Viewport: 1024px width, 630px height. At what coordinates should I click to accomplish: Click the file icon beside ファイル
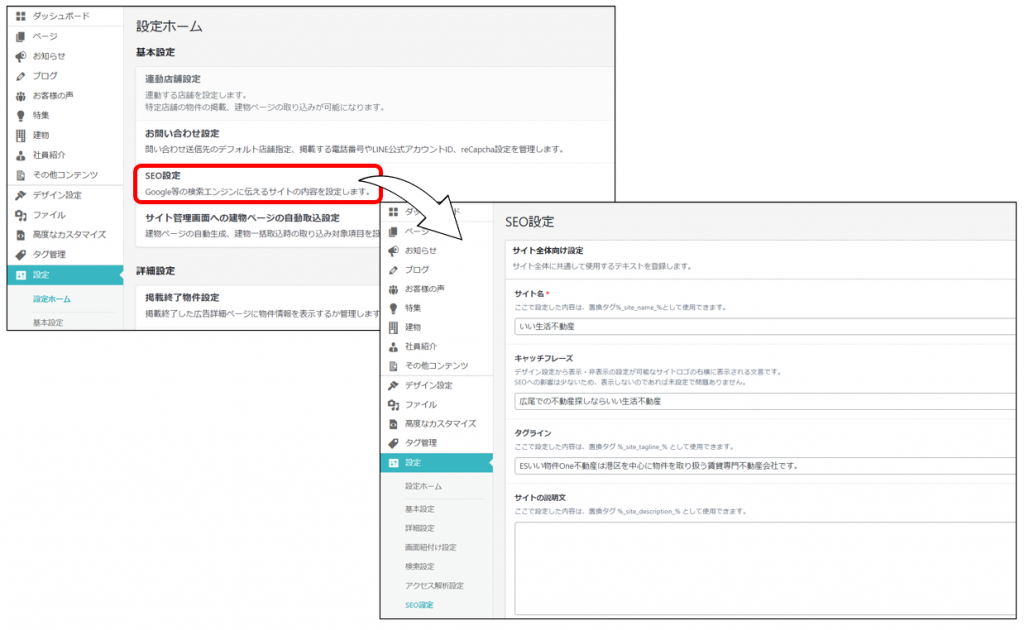(20, 215)
